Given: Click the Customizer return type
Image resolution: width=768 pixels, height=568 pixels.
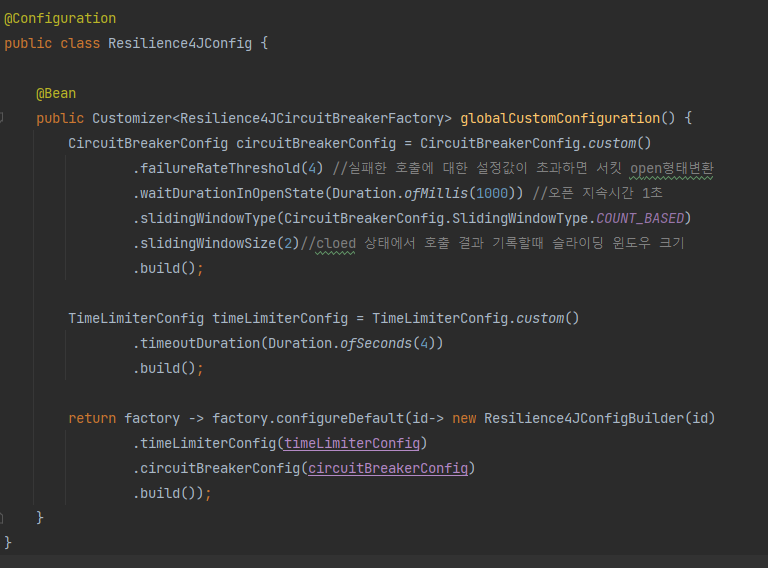Looking at the screenshot, I should pyautogui.click(x=132, y=118).
